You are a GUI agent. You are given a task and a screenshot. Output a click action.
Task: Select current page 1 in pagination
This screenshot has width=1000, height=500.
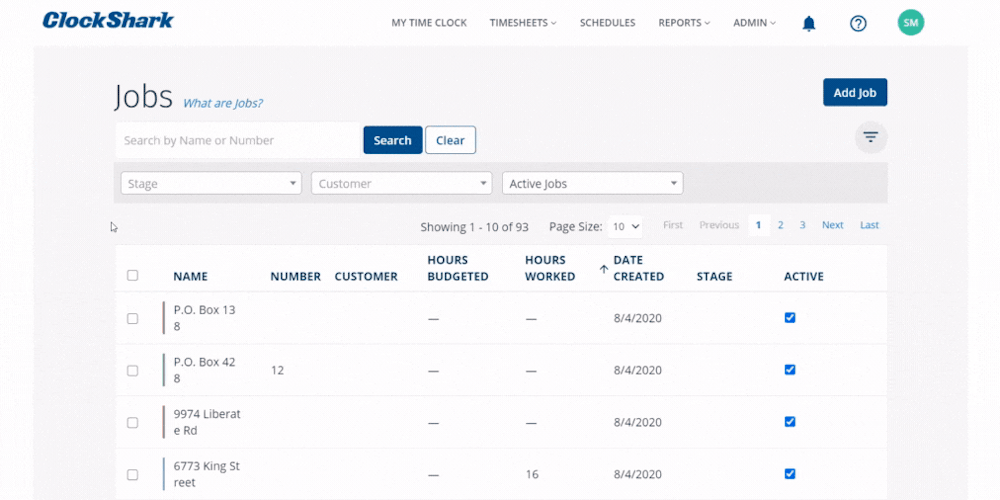[758, 225]
